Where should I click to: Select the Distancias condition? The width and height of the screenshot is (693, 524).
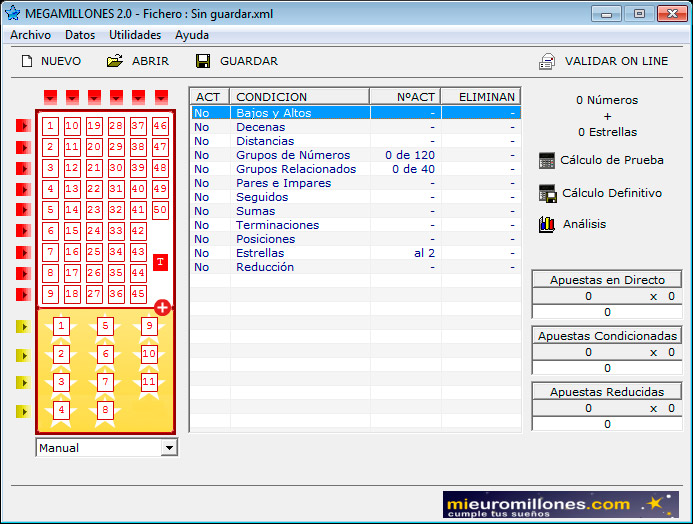[x=356, y=141]
